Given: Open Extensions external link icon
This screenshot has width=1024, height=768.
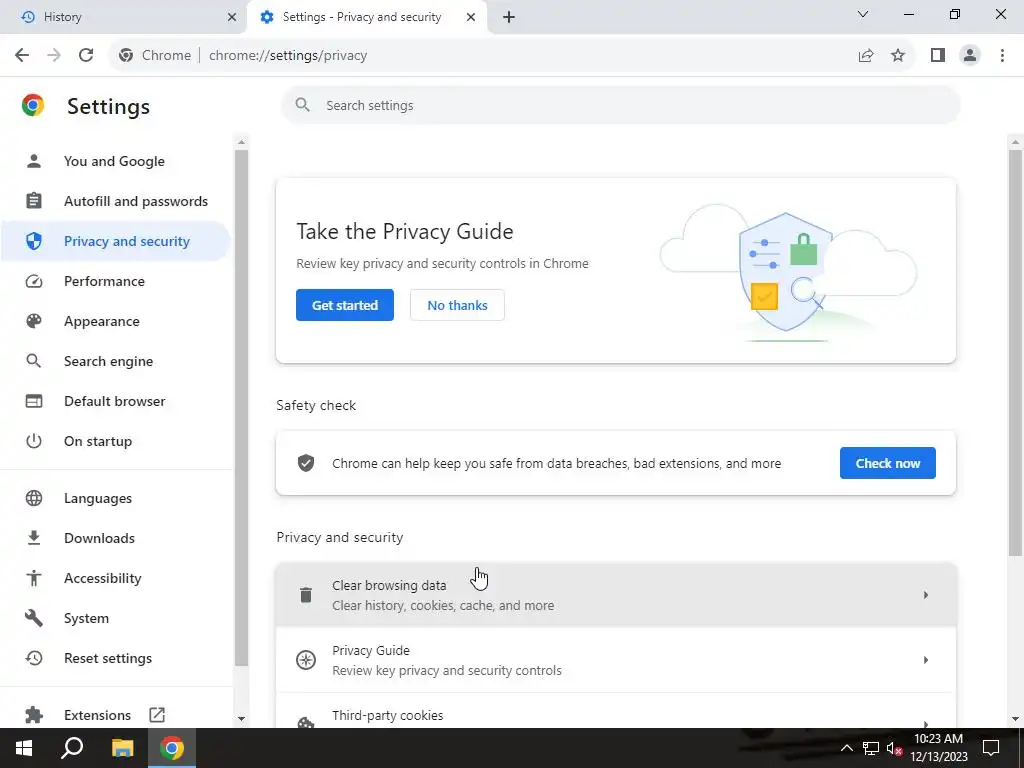Looking at the screenshot, I should point(157,715).
